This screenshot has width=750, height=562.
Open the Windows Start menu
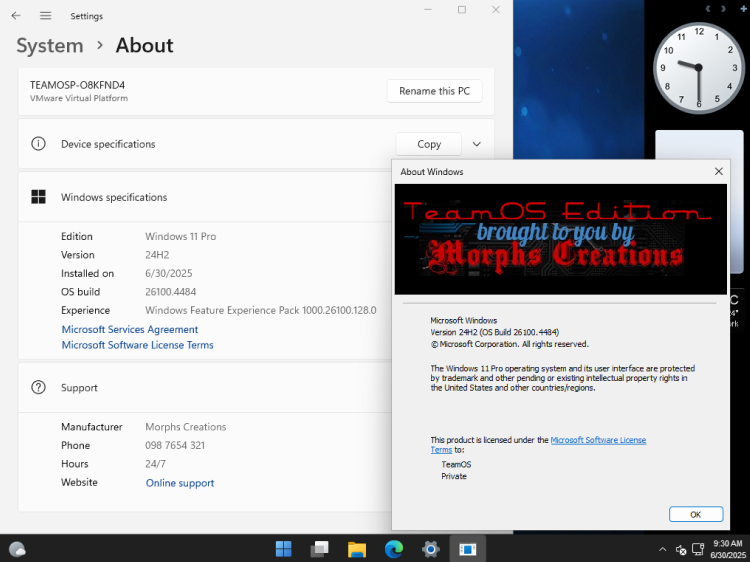[x=284, y=549]
